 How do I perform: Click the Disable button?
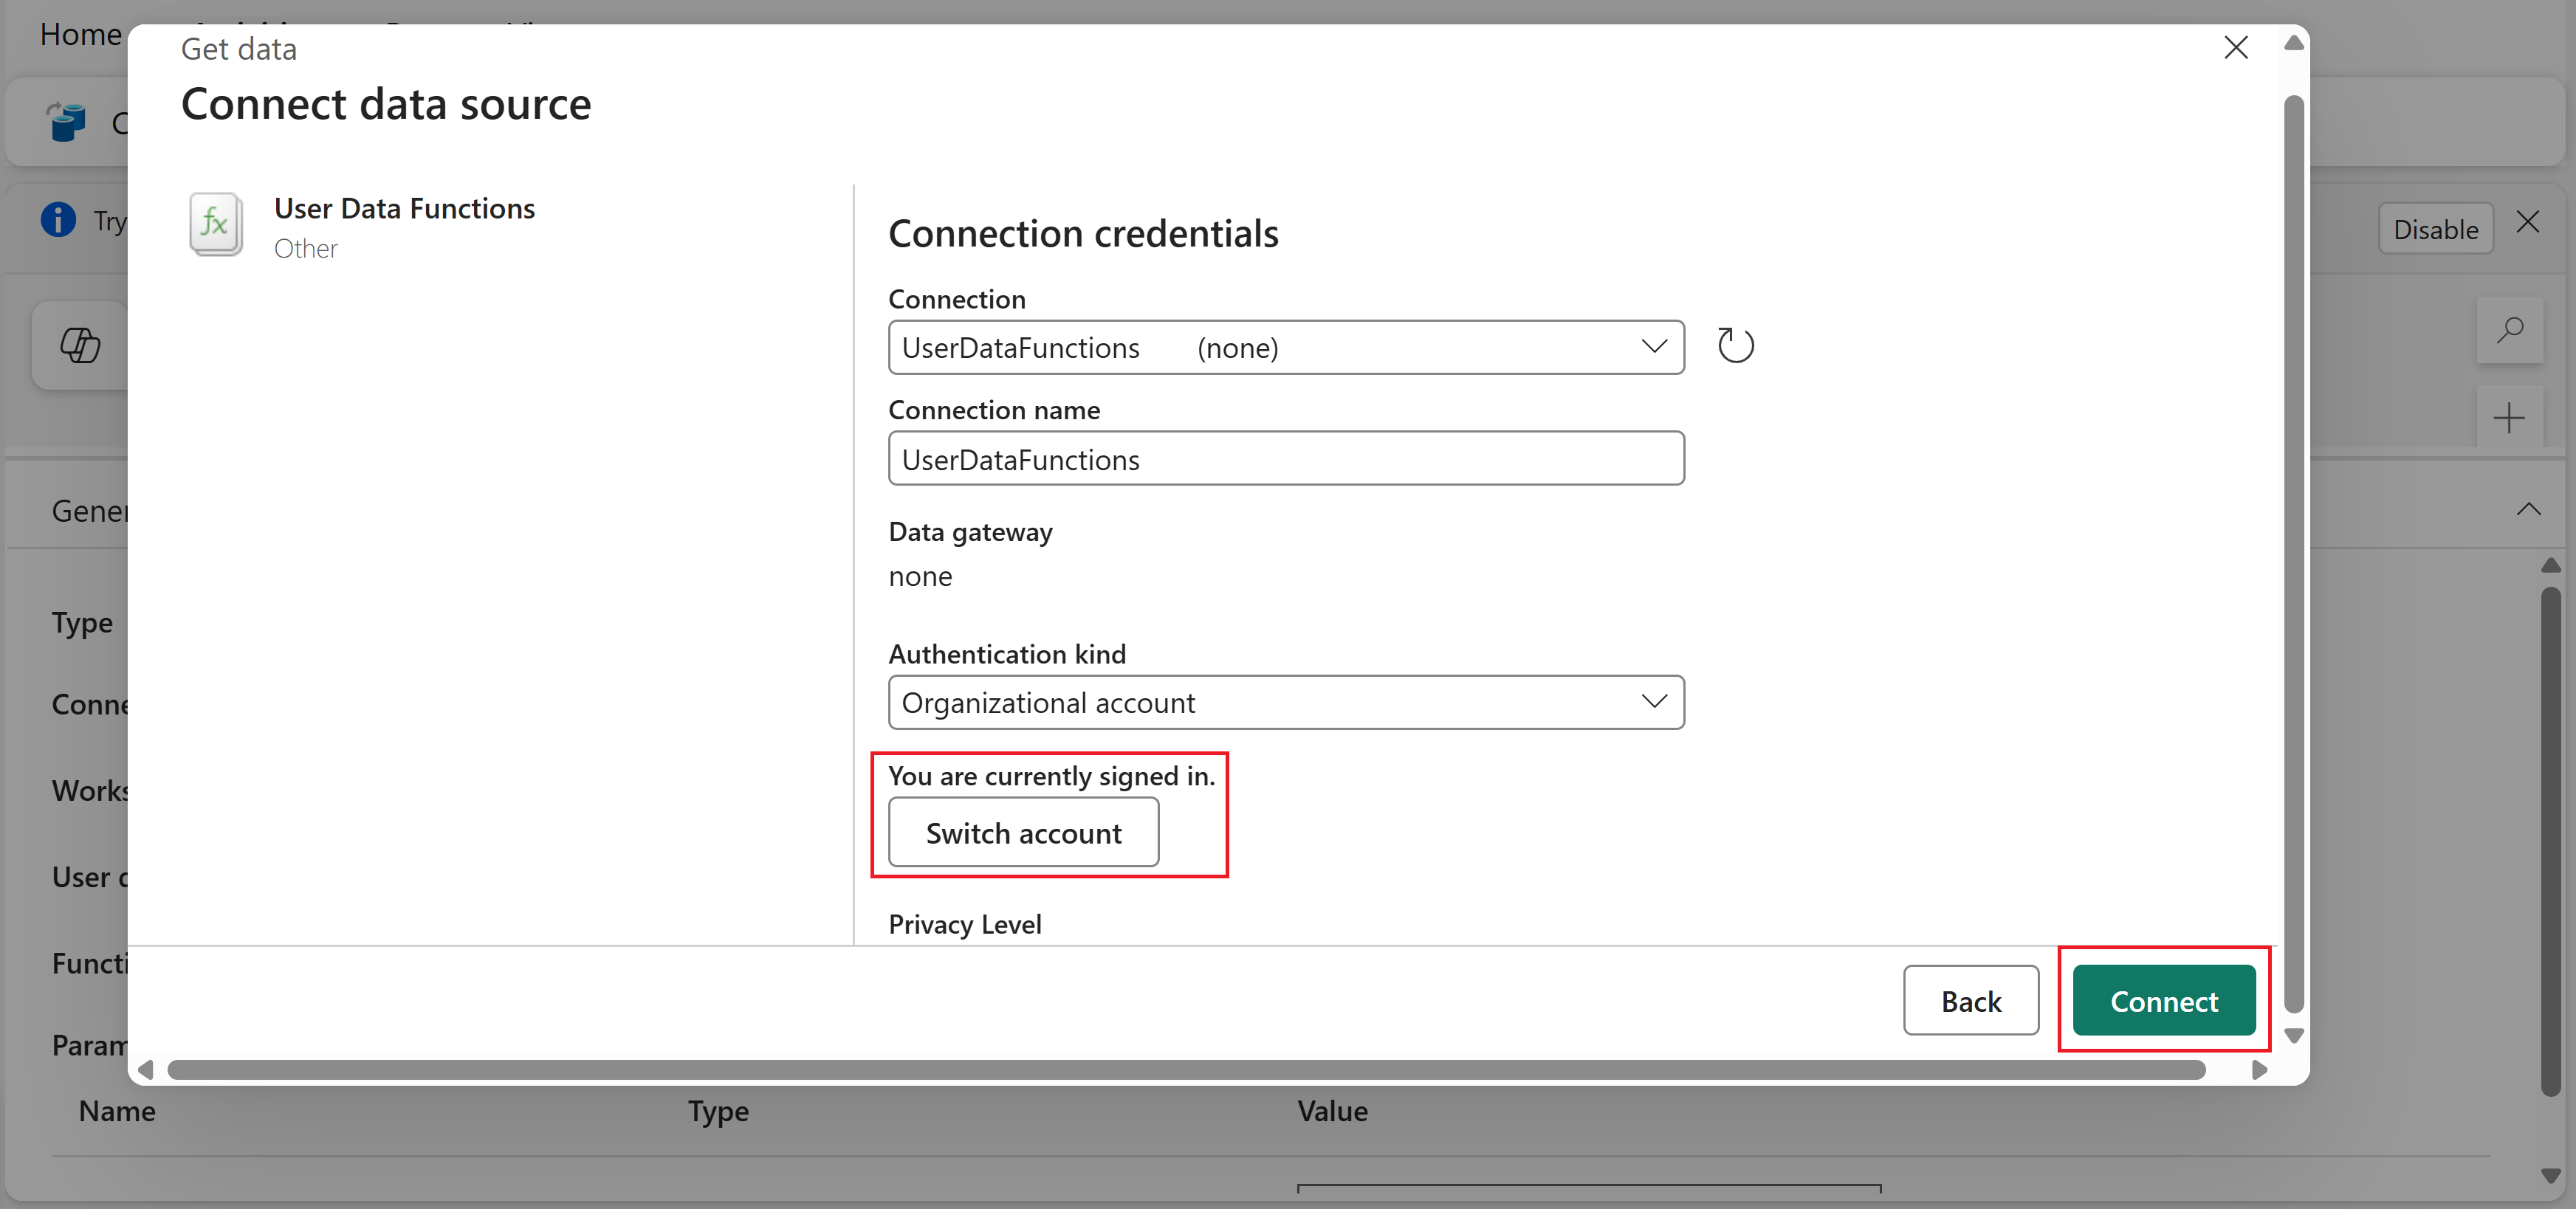[x=2435, y=229]
